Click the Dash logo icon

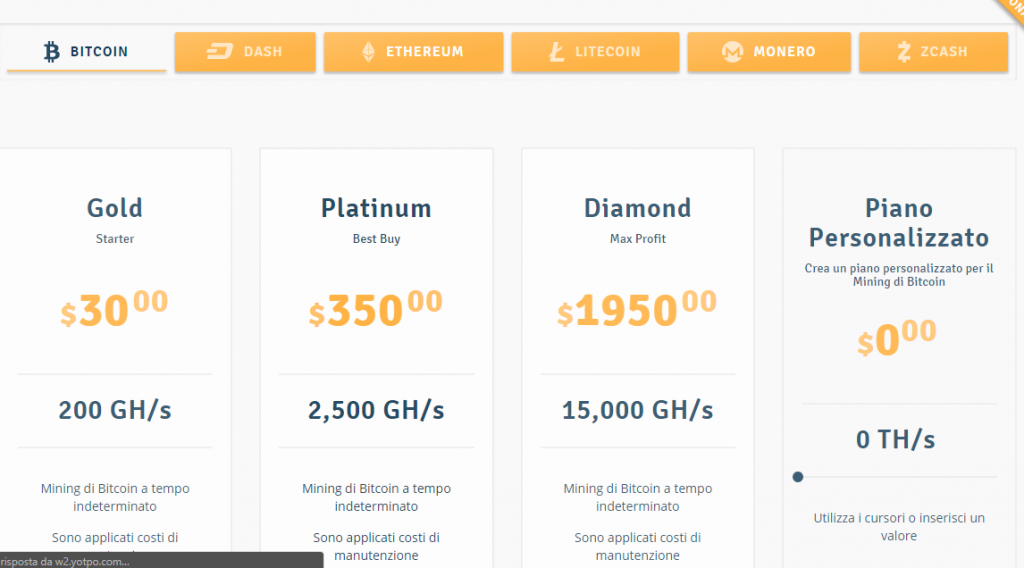[219, 52]
